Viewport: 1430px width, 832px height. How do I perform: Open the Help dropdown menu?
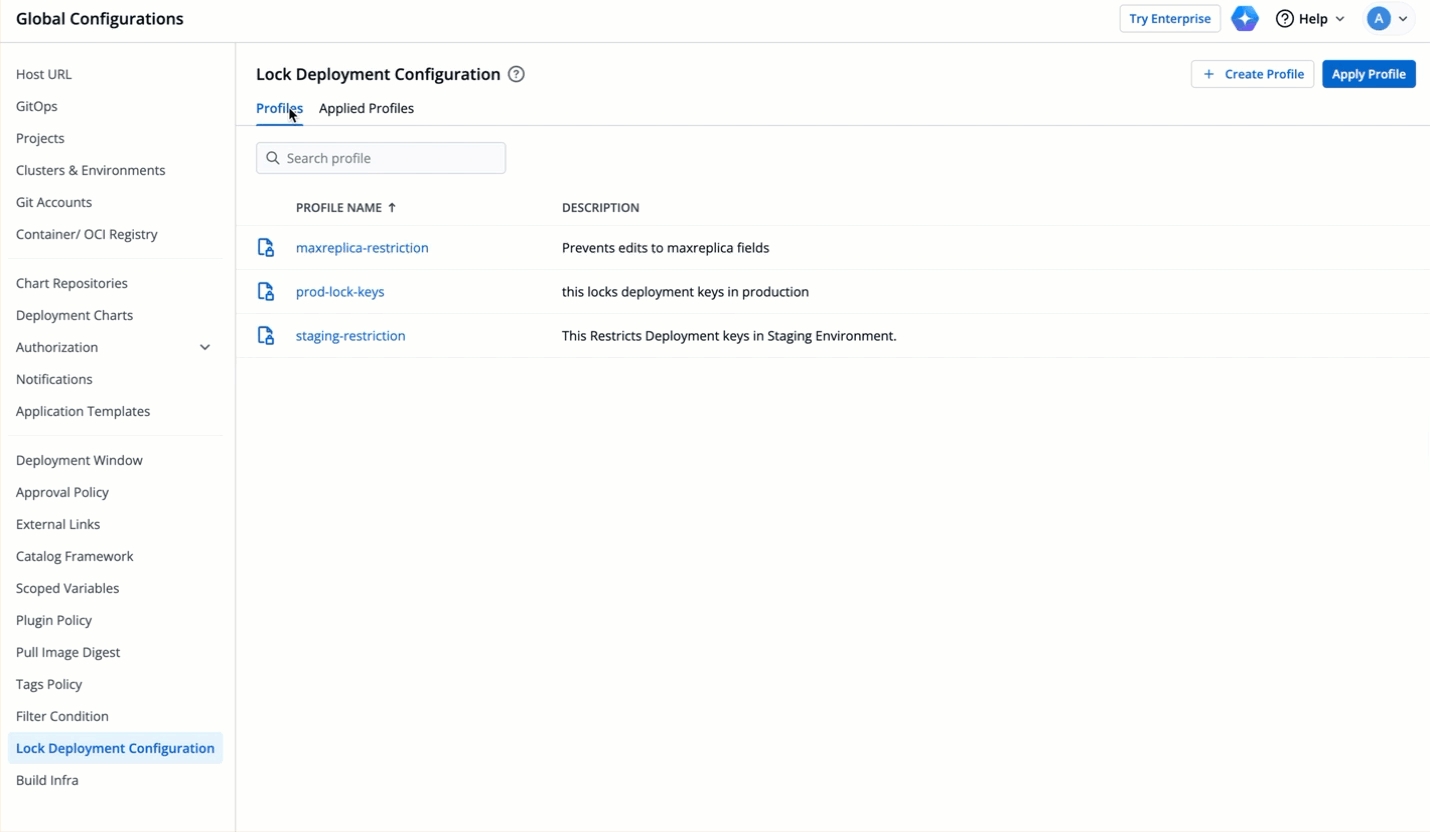[1310, 19]
